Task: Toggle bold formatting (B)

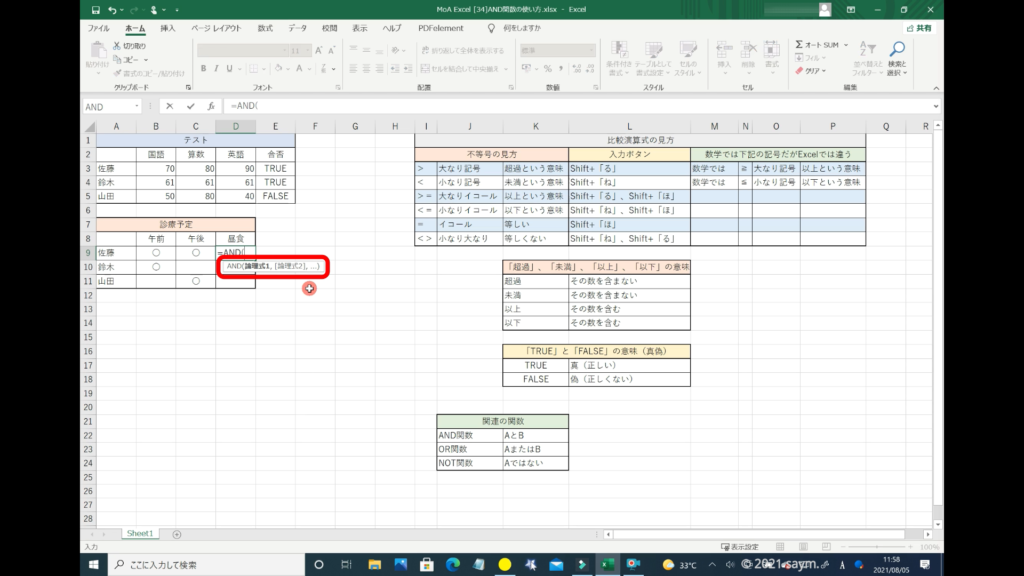Action: point(203,69)
